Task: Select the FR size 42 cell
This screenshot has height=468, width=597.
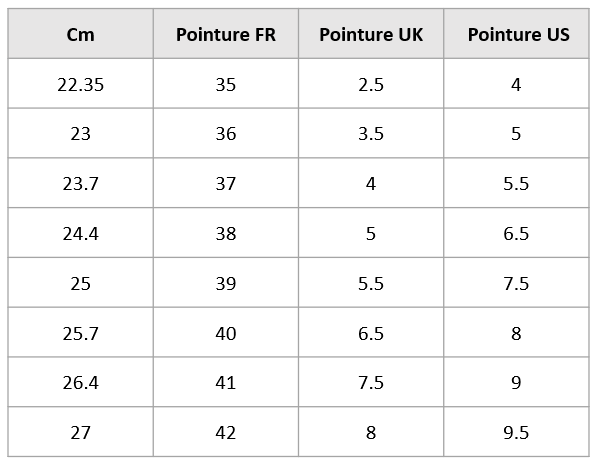Action: (226, 432)
